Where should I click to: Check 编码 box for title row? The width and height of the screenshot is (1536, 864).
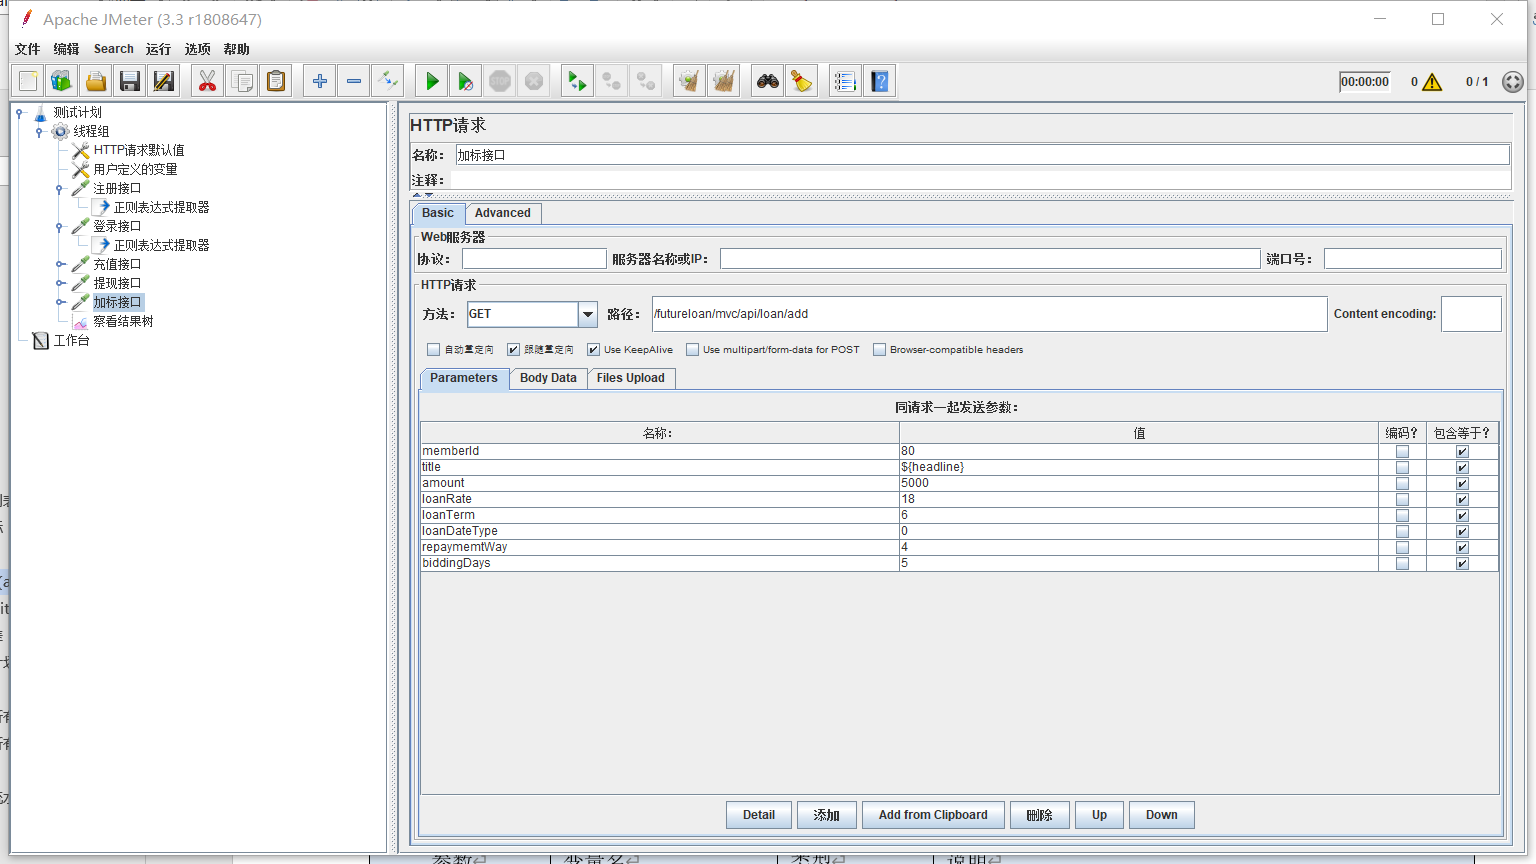pos(1402,468)
